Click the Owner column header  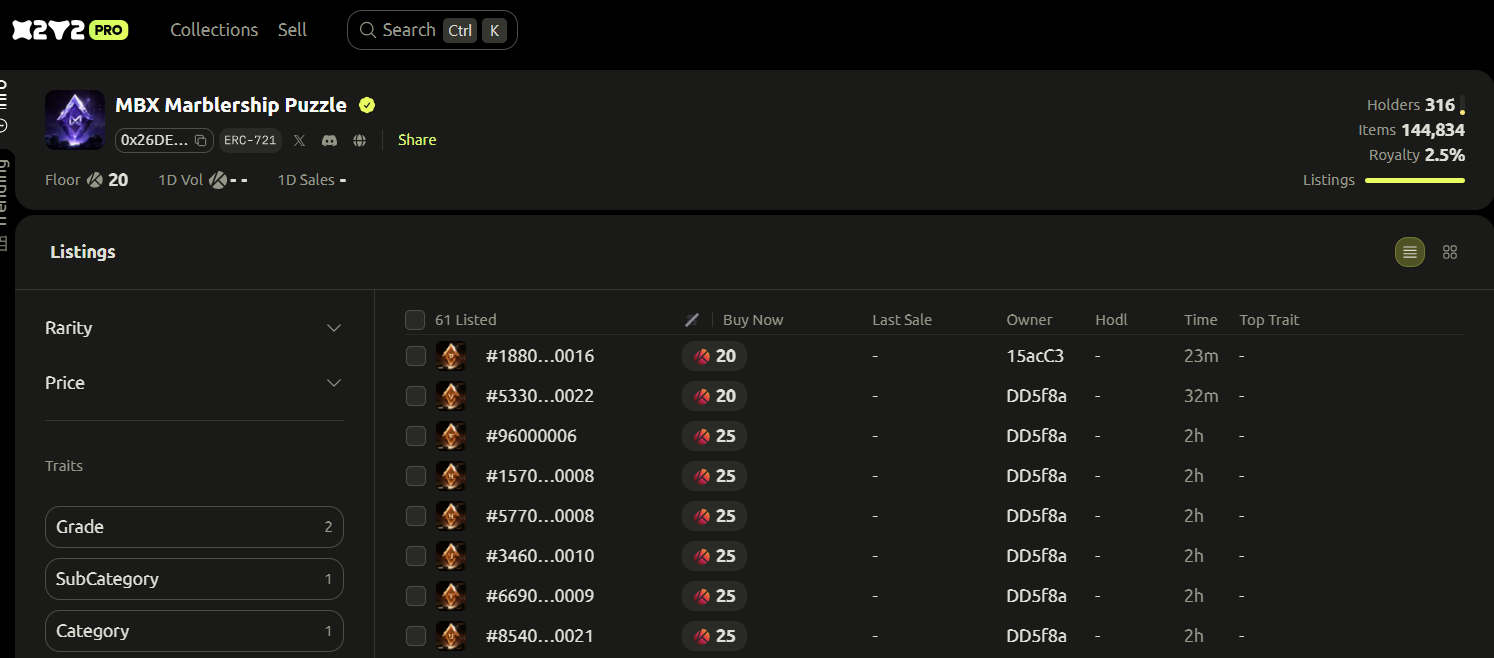pos(1029,320)
